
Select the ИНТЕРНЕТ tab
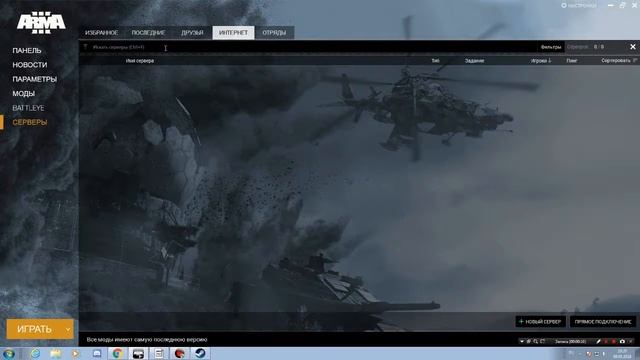(233, 33)
